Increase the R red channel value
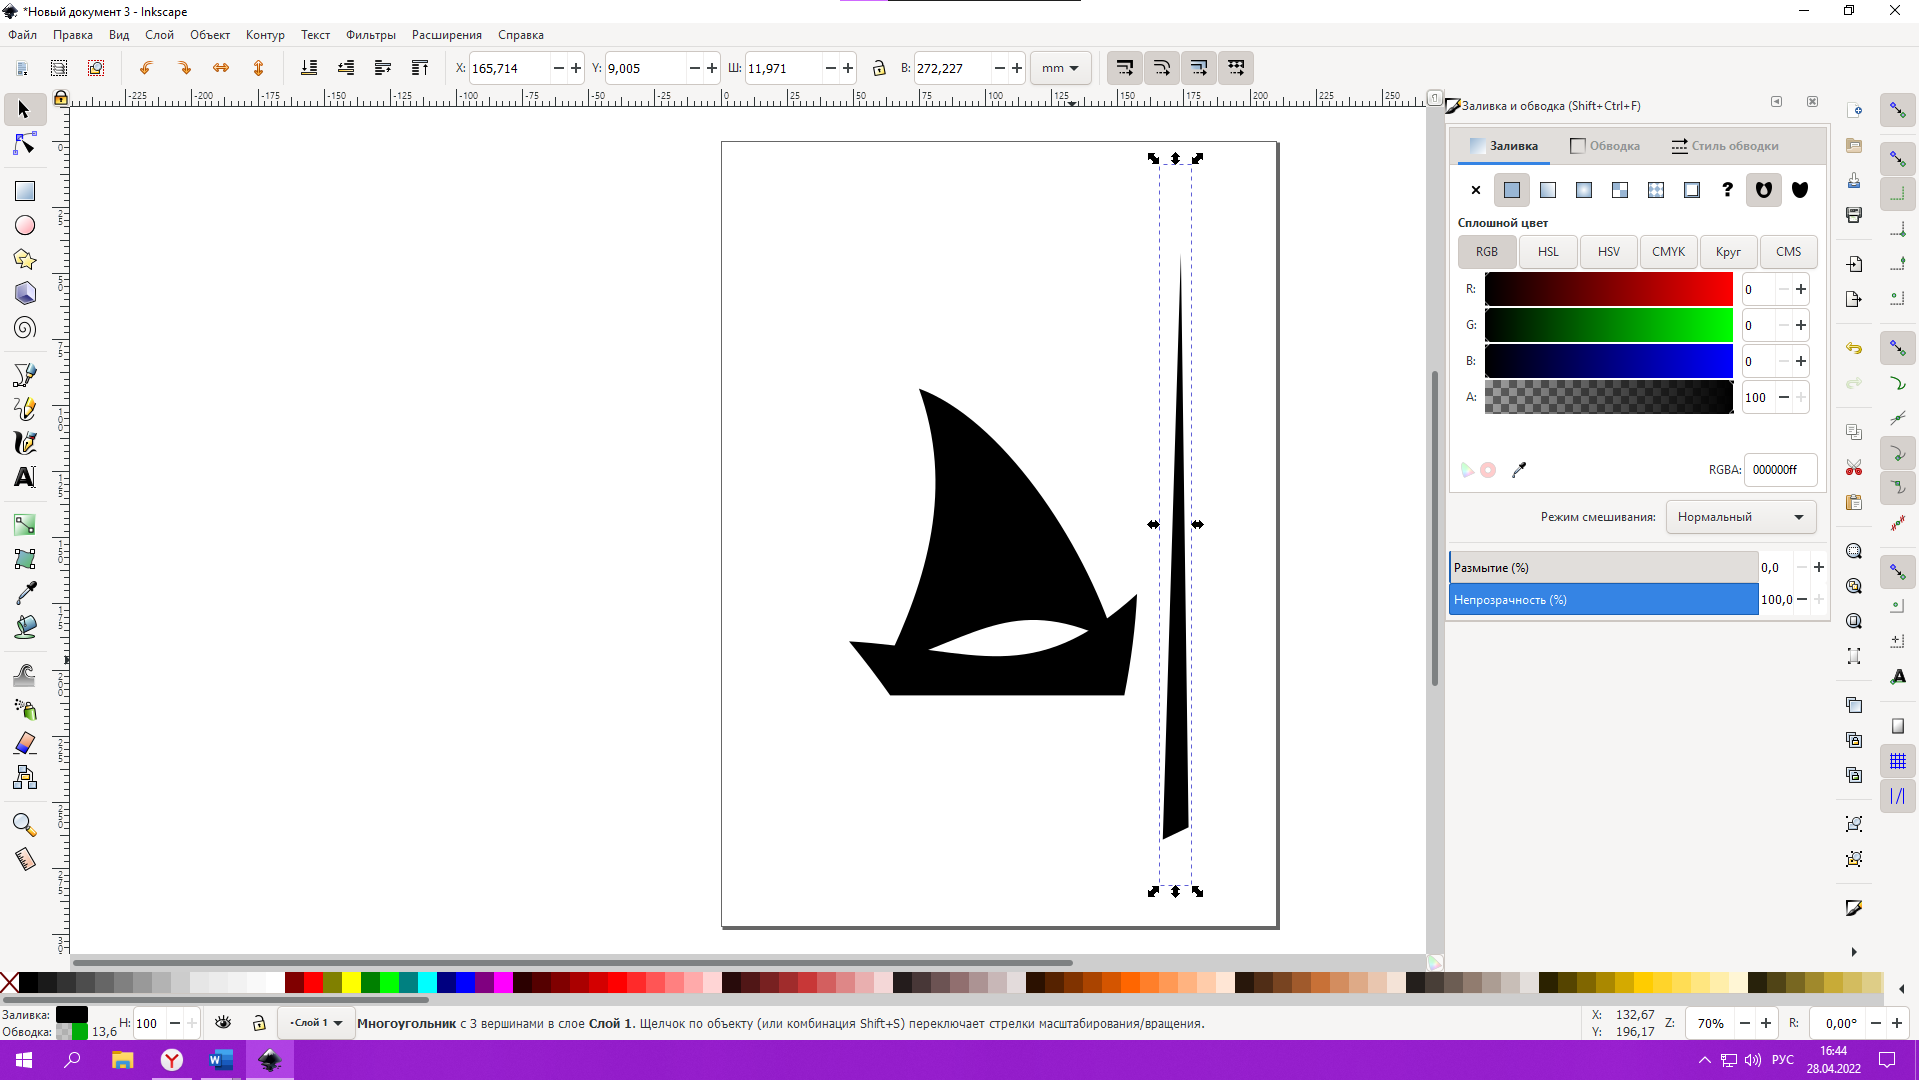 click(x=1801, y=289)
